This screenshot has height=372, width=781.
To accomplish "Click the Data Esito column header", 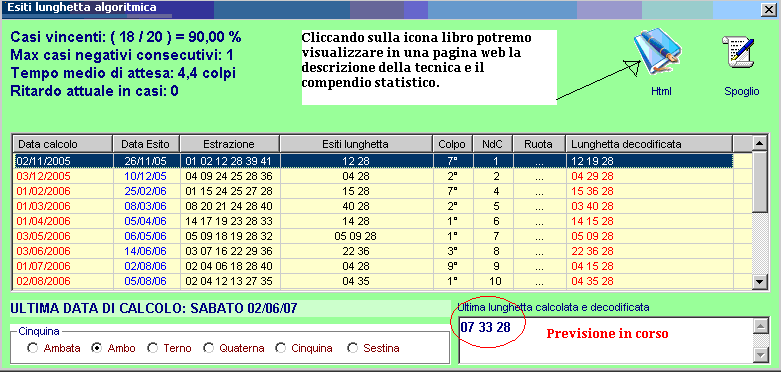I will coord(146,144).
